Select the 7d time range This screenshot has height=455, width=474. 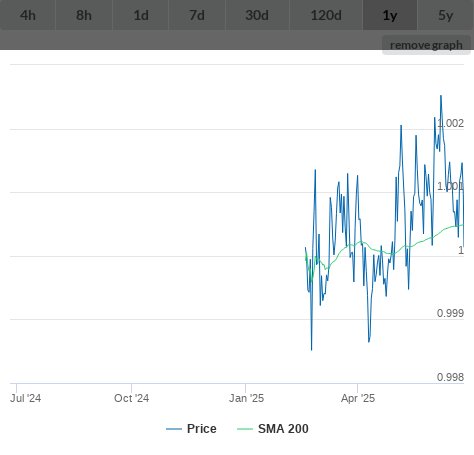[197, 15]
